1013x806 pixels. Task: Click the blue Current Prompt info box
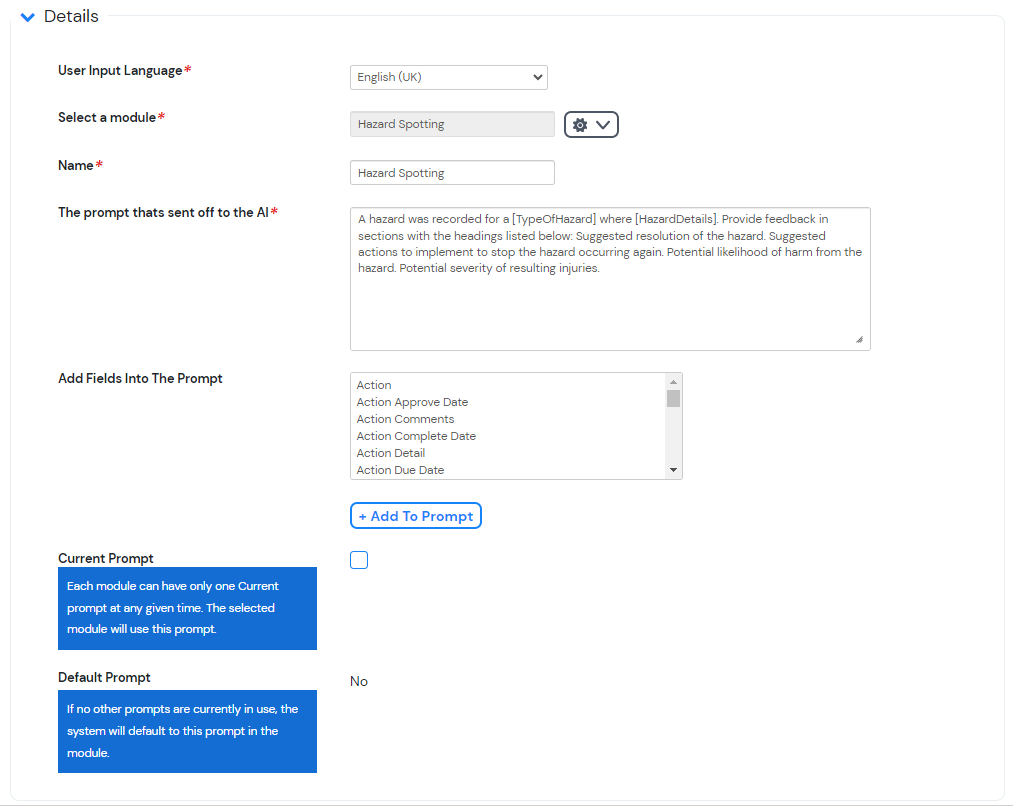click(187, 608)
